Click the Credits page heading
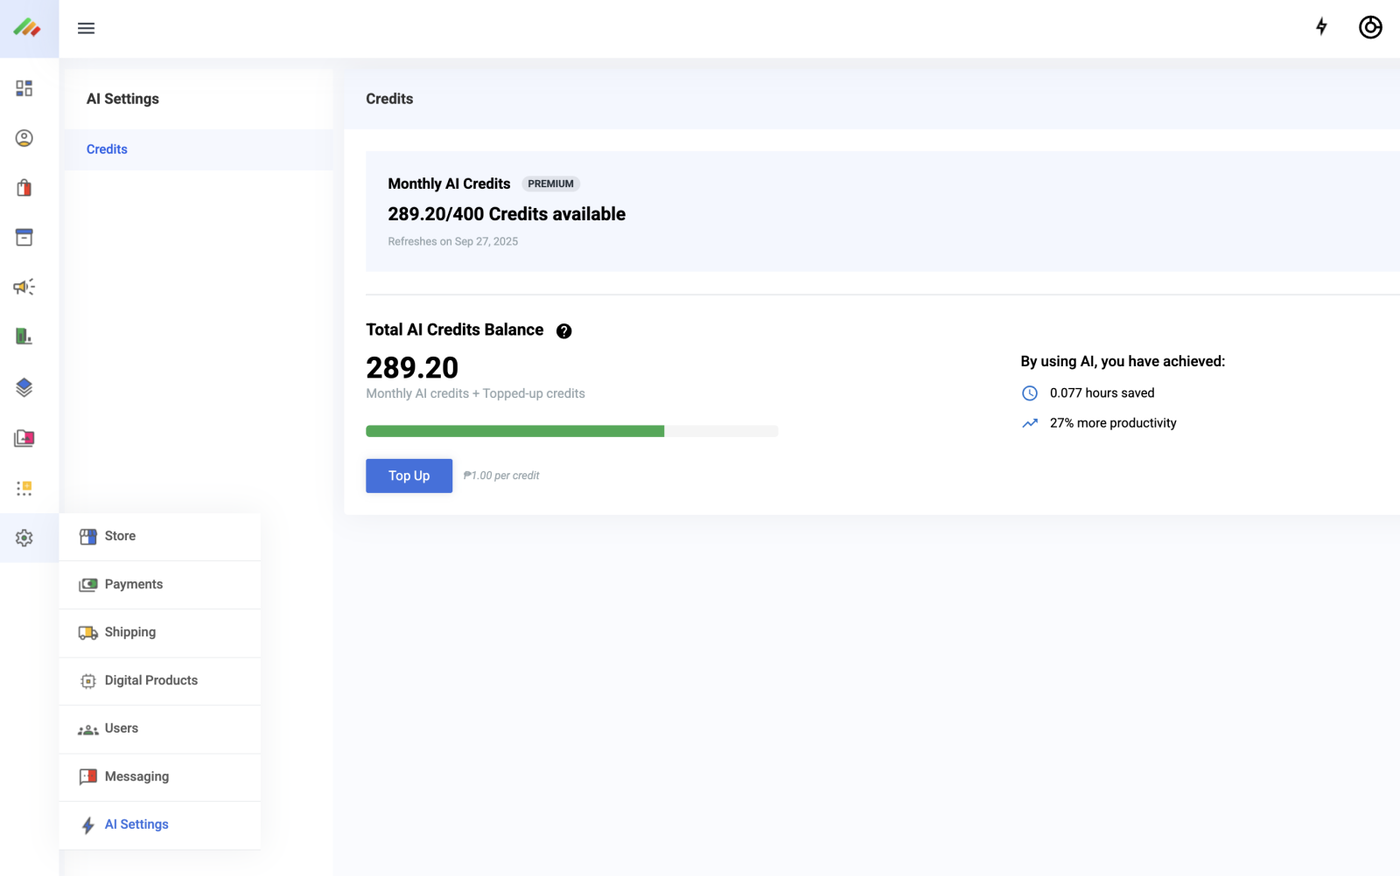 tap(390, 99)
